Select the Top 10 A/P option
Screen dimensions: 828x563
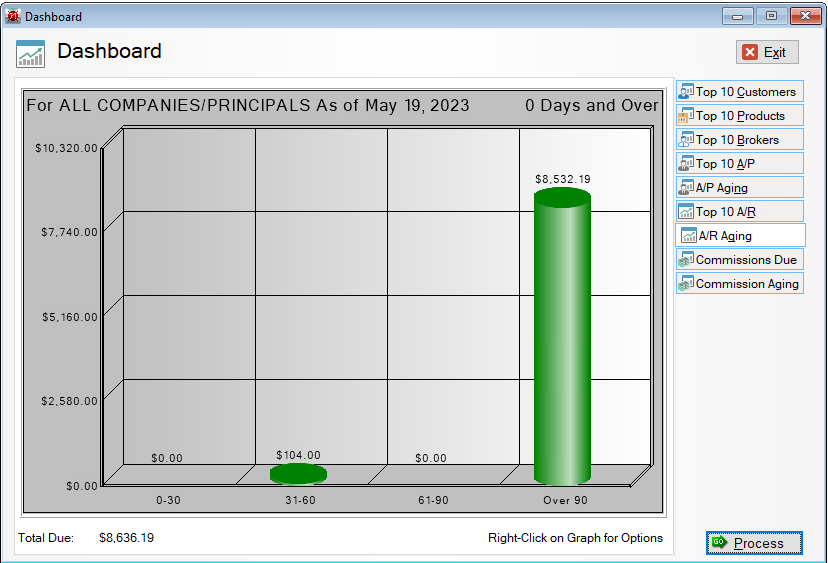pos(739,164)
